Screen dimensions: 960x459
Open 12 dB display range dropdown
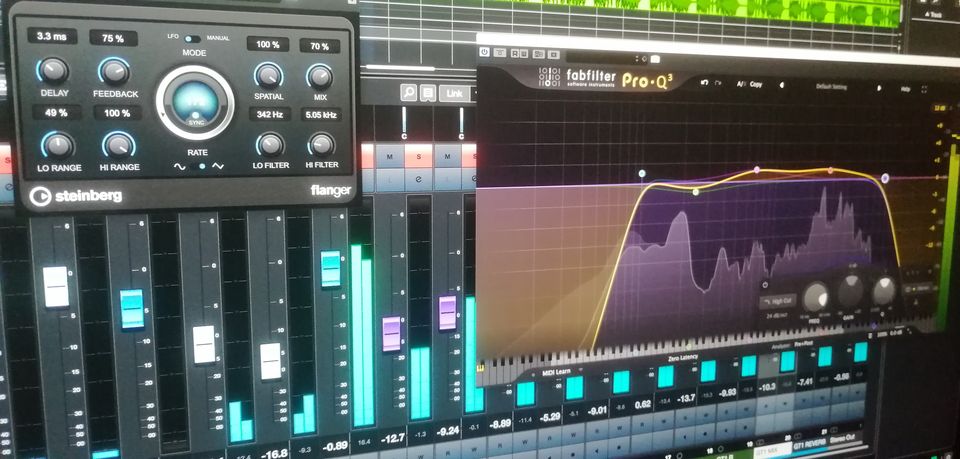[938, 108]
